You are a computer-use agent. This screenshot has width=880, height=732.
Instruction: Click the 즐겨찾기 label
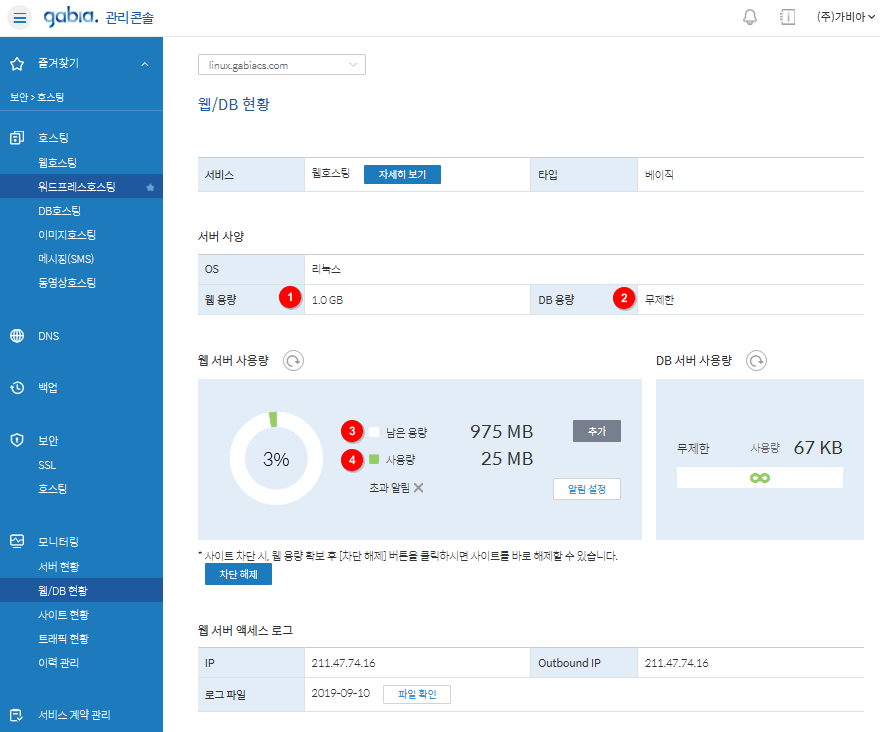[x=58, y=63]
